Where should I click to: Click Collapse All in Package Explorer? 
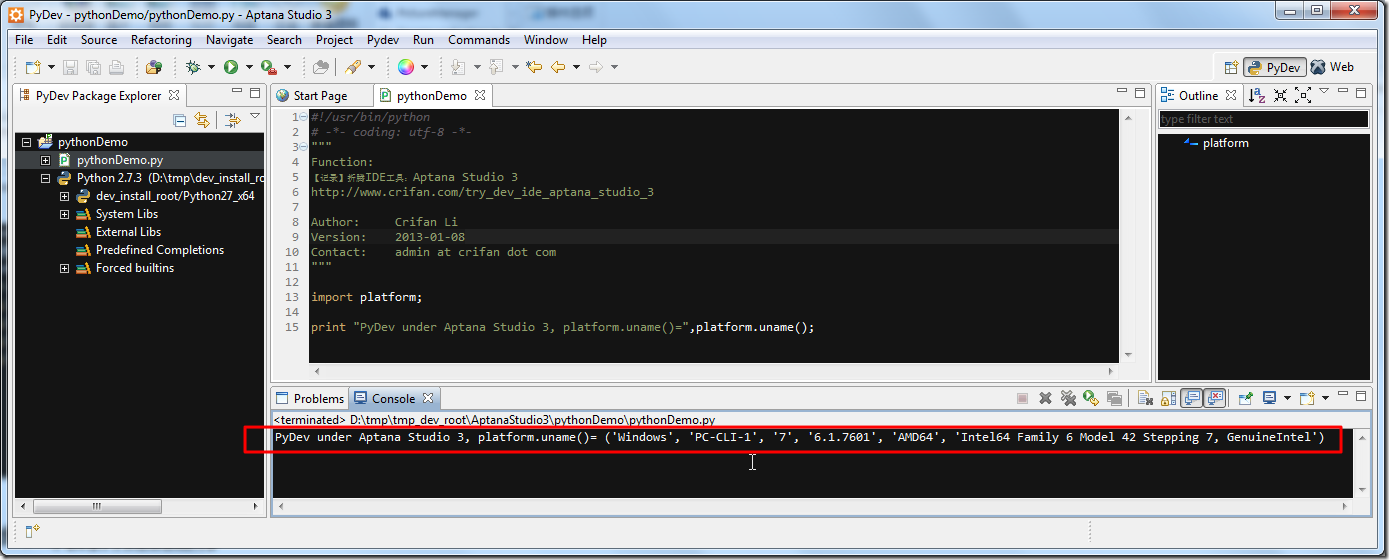click(x=180, y=120)
